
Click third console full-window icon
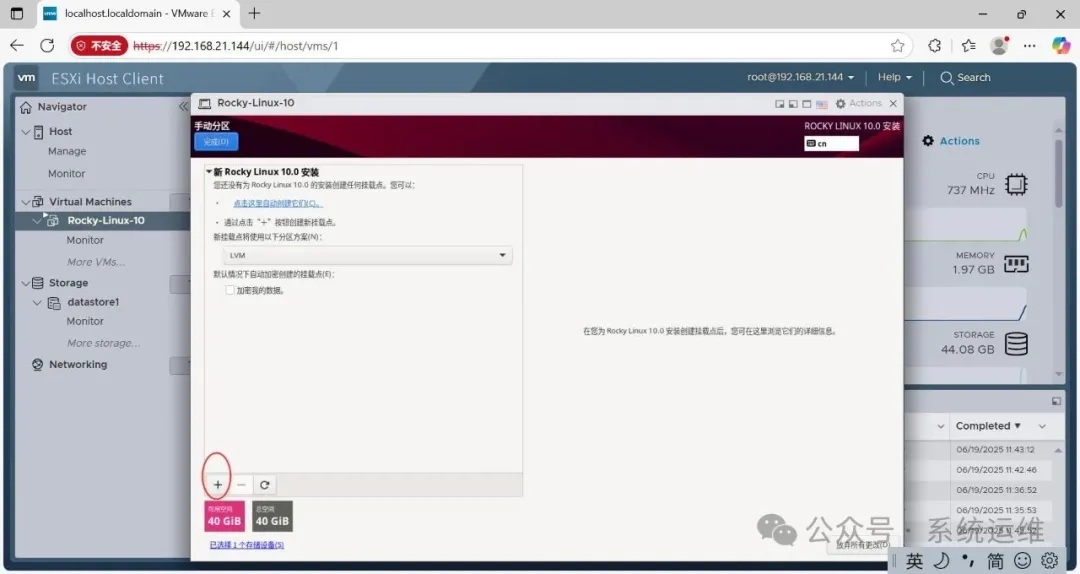(807, 104)
